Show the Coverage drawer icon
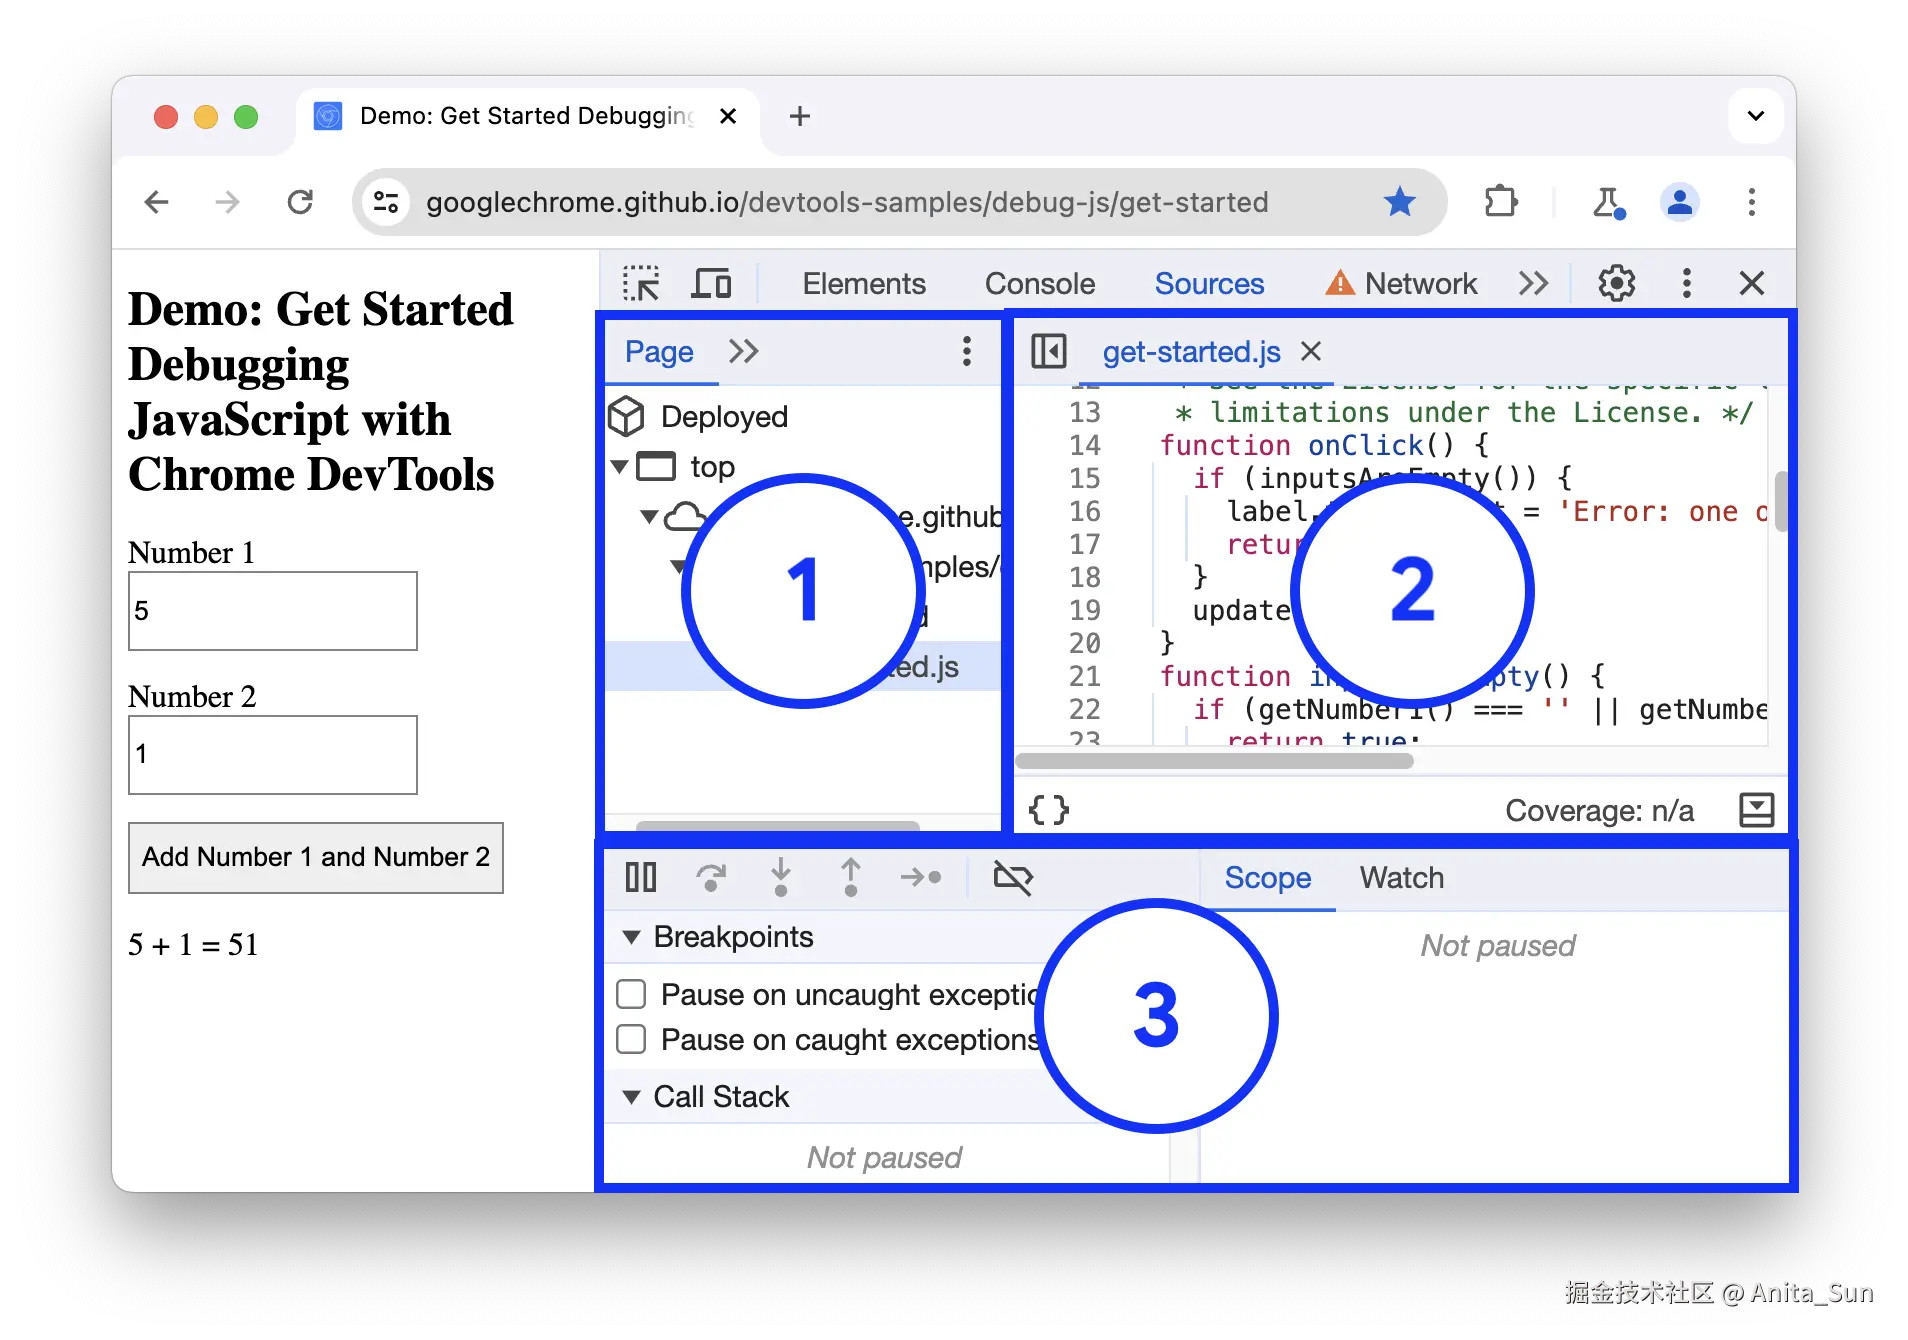 pos(1757,810)
